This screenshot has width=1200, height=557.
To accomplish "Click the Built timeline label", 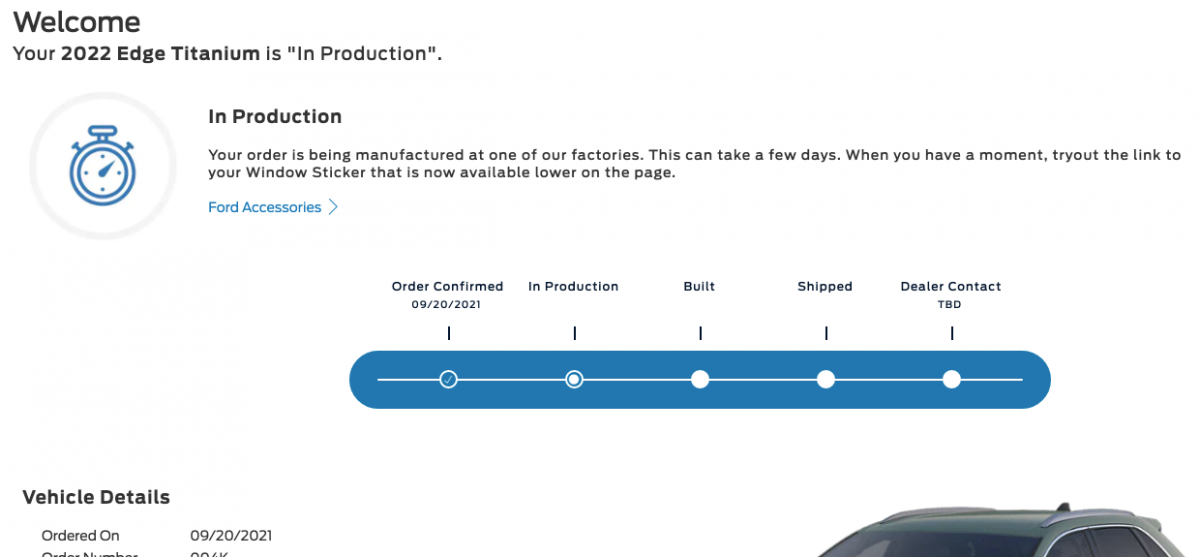I will tap(699, 286).
